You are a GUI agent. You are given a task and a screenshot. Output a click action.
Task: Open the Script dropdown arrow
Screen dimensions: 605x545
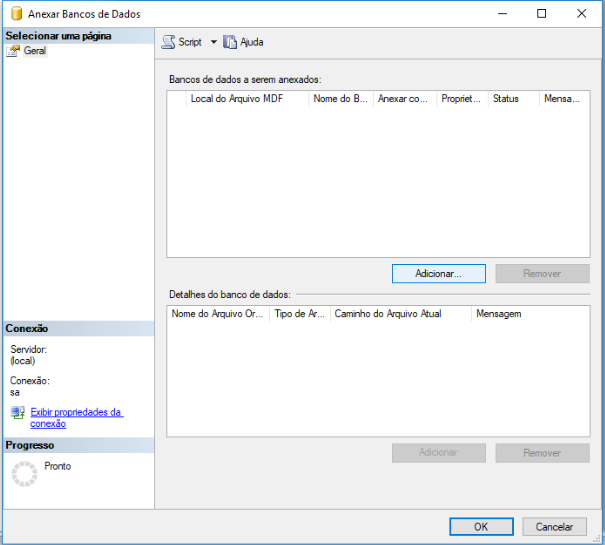click(213, 42)
